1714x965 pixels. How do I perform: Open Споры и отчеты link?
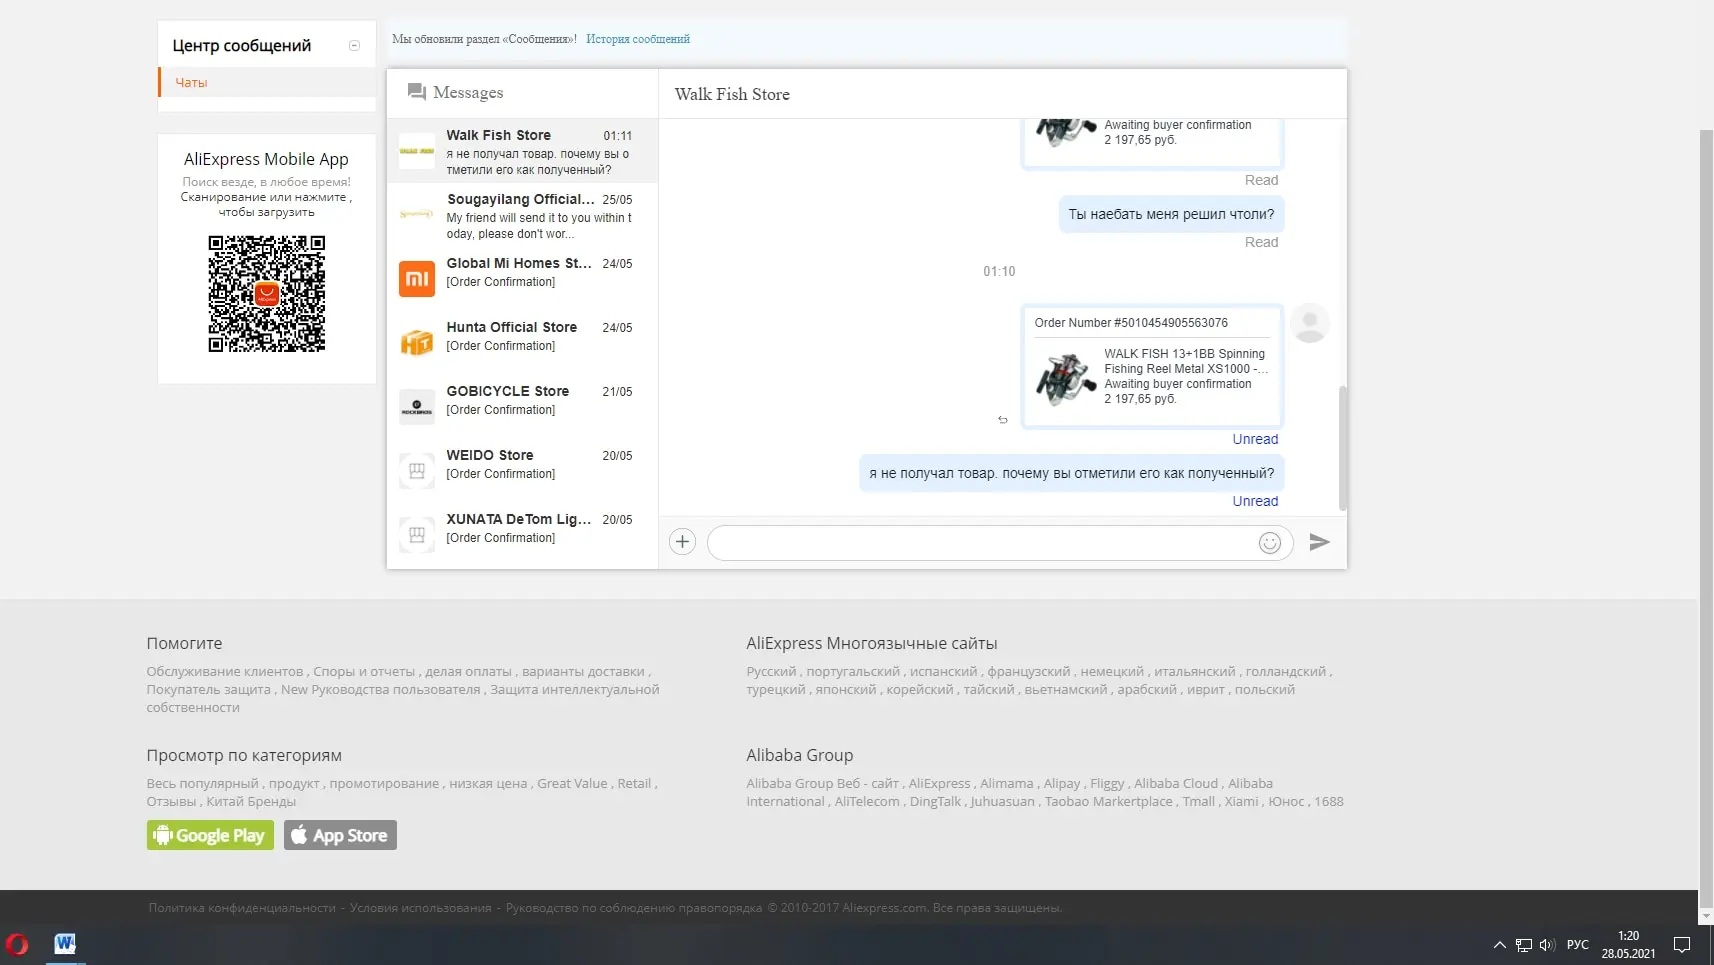click(x=364, y=672)
